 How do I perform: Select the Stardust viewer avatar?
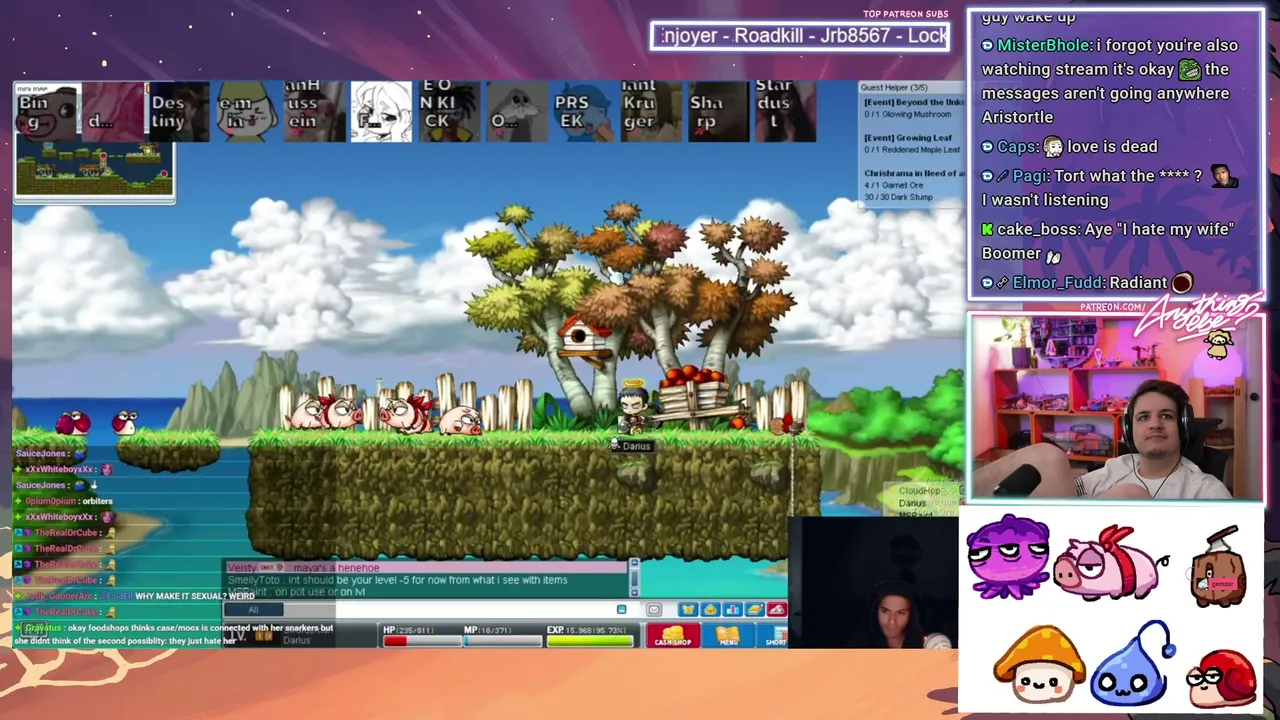(x=785, y=112)
